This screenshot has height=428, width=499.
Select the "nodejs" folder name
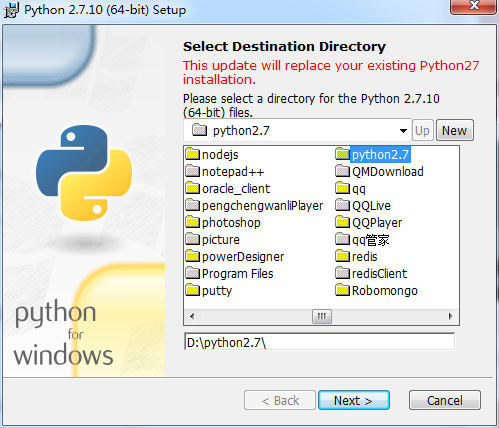click(220, 155)
